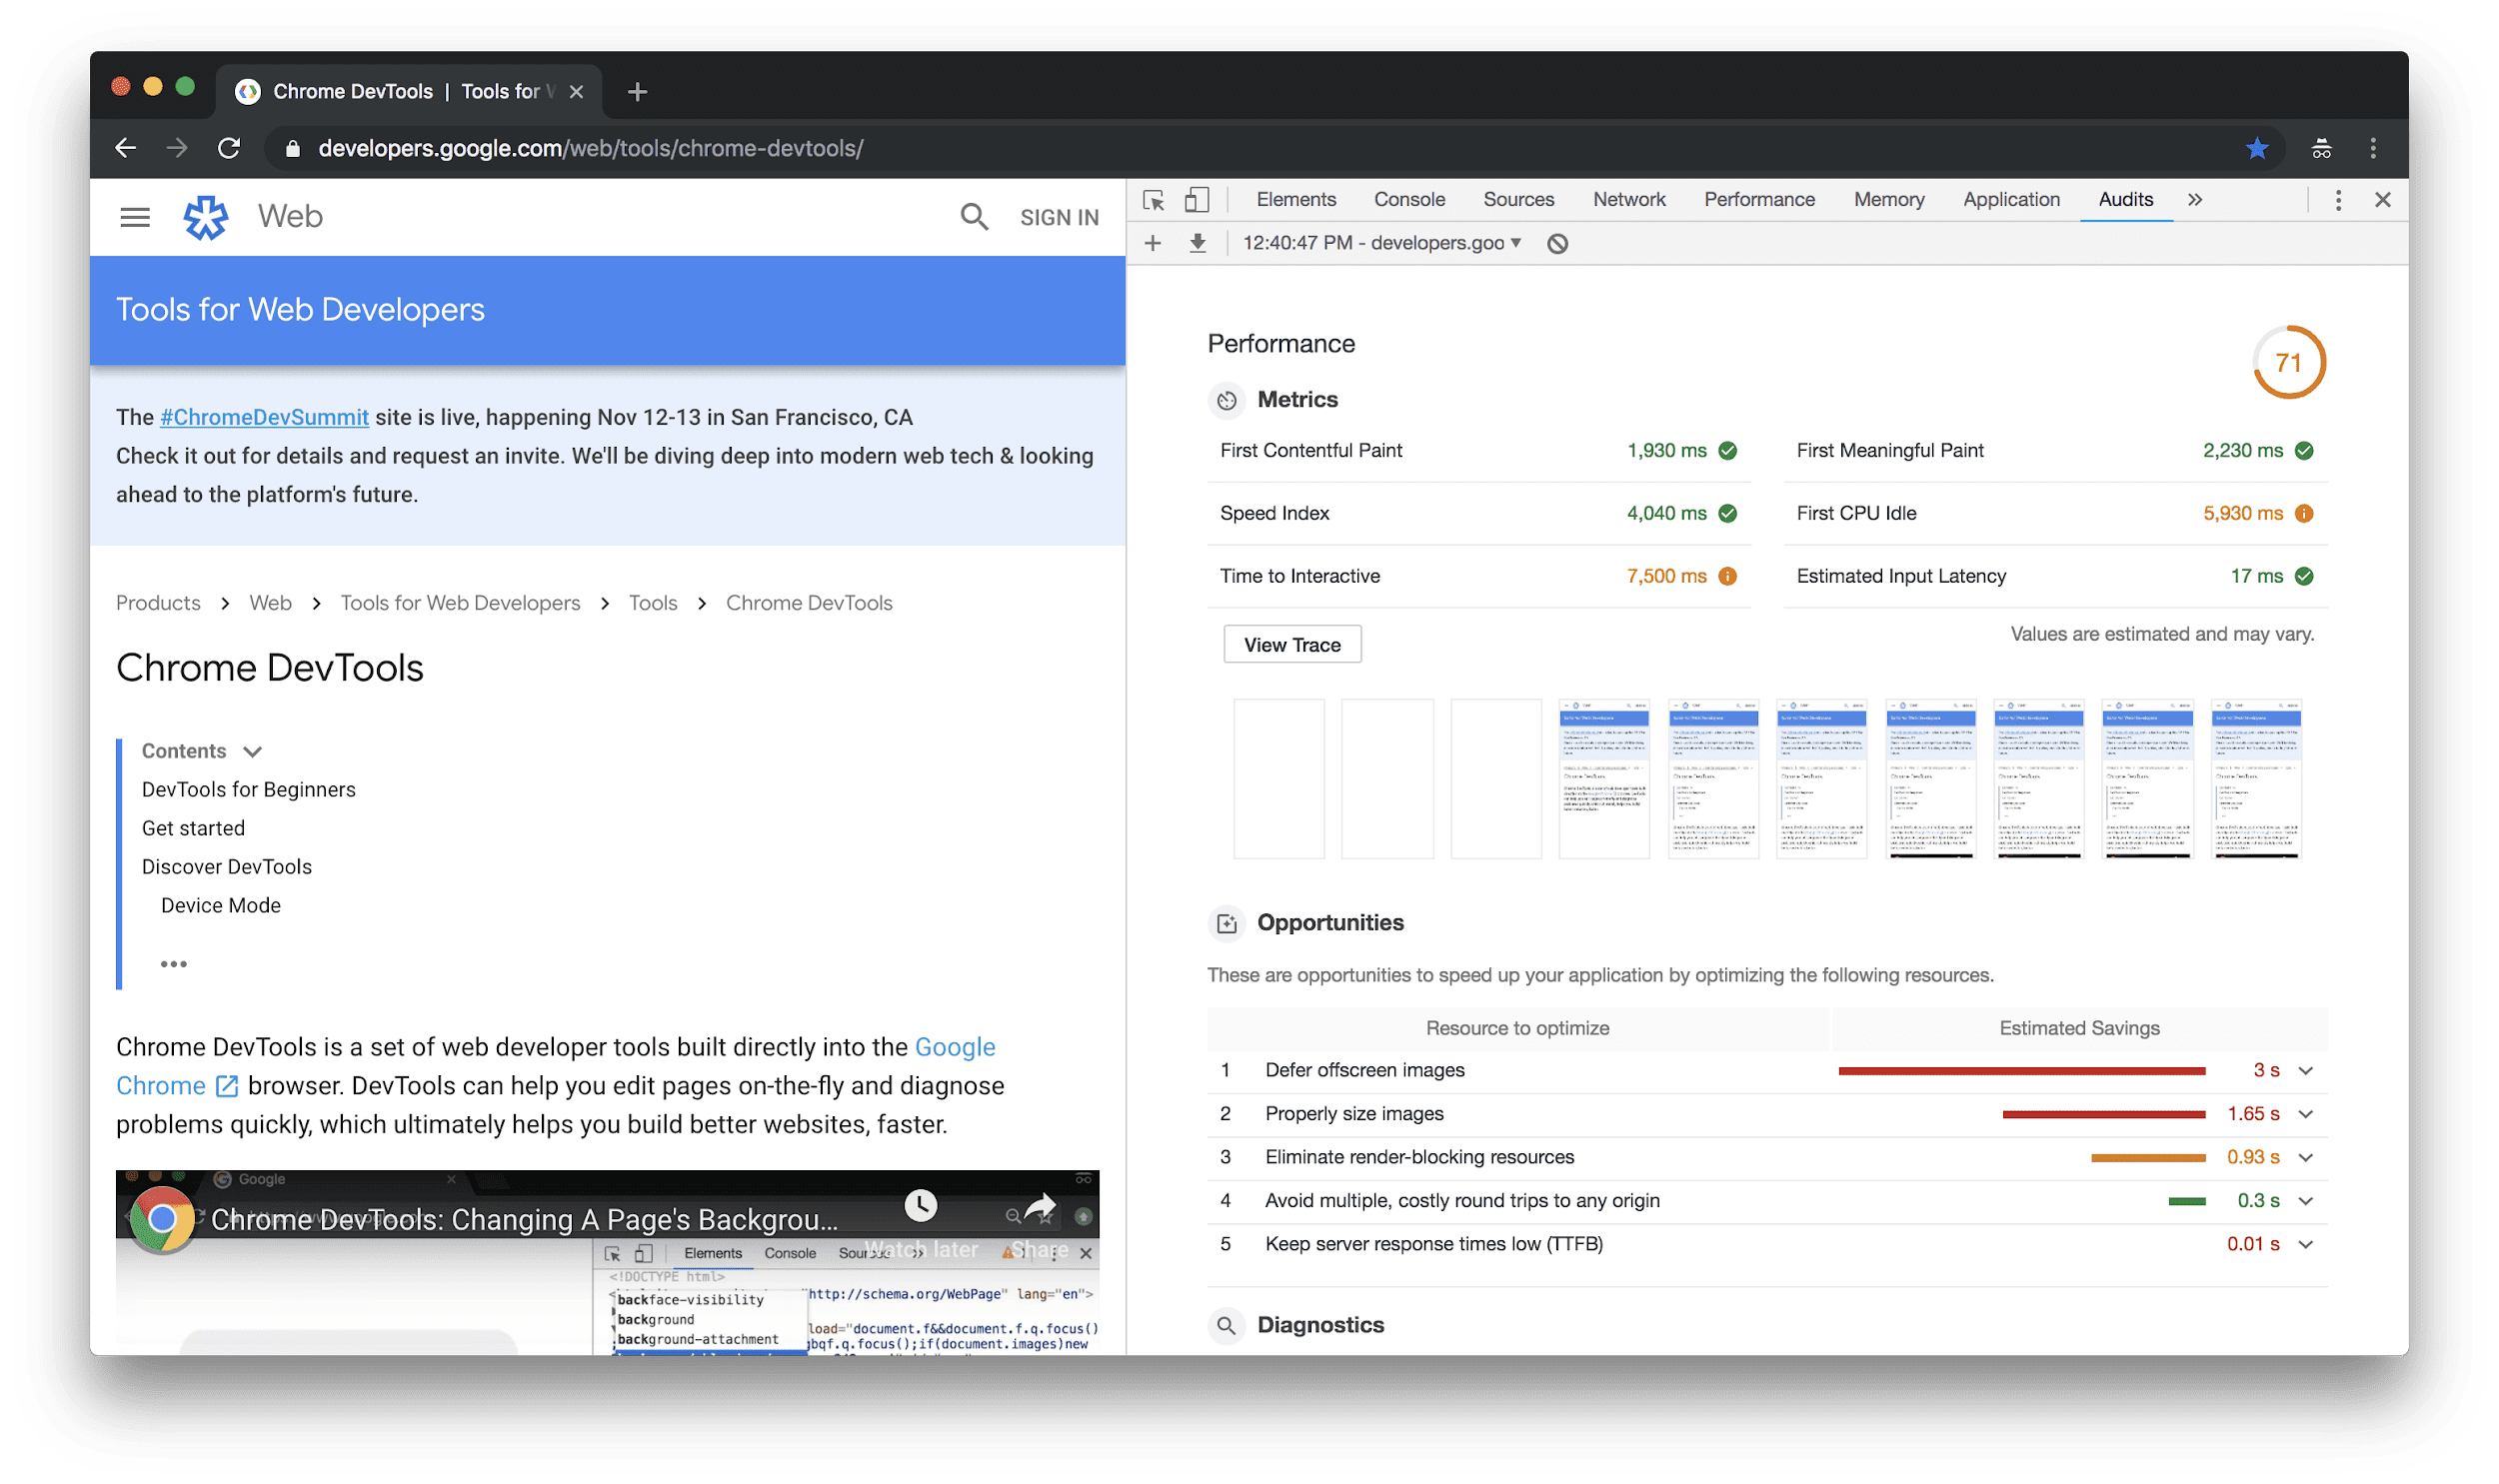Click the Network panel icon
The width and height of the screenshot is (2499, 1484).
1626,198
